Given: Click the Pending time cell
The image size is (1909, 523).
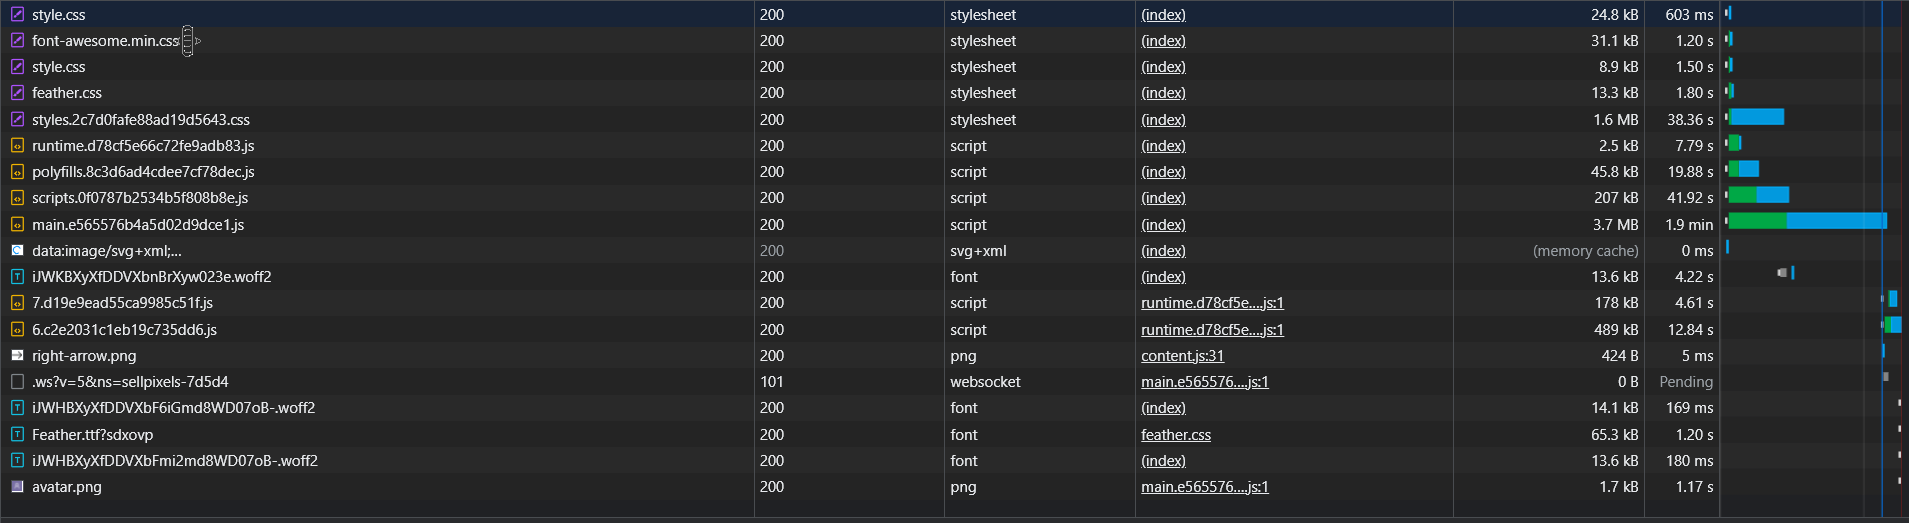Looking at the screenshot, I should coord(1686,382).
